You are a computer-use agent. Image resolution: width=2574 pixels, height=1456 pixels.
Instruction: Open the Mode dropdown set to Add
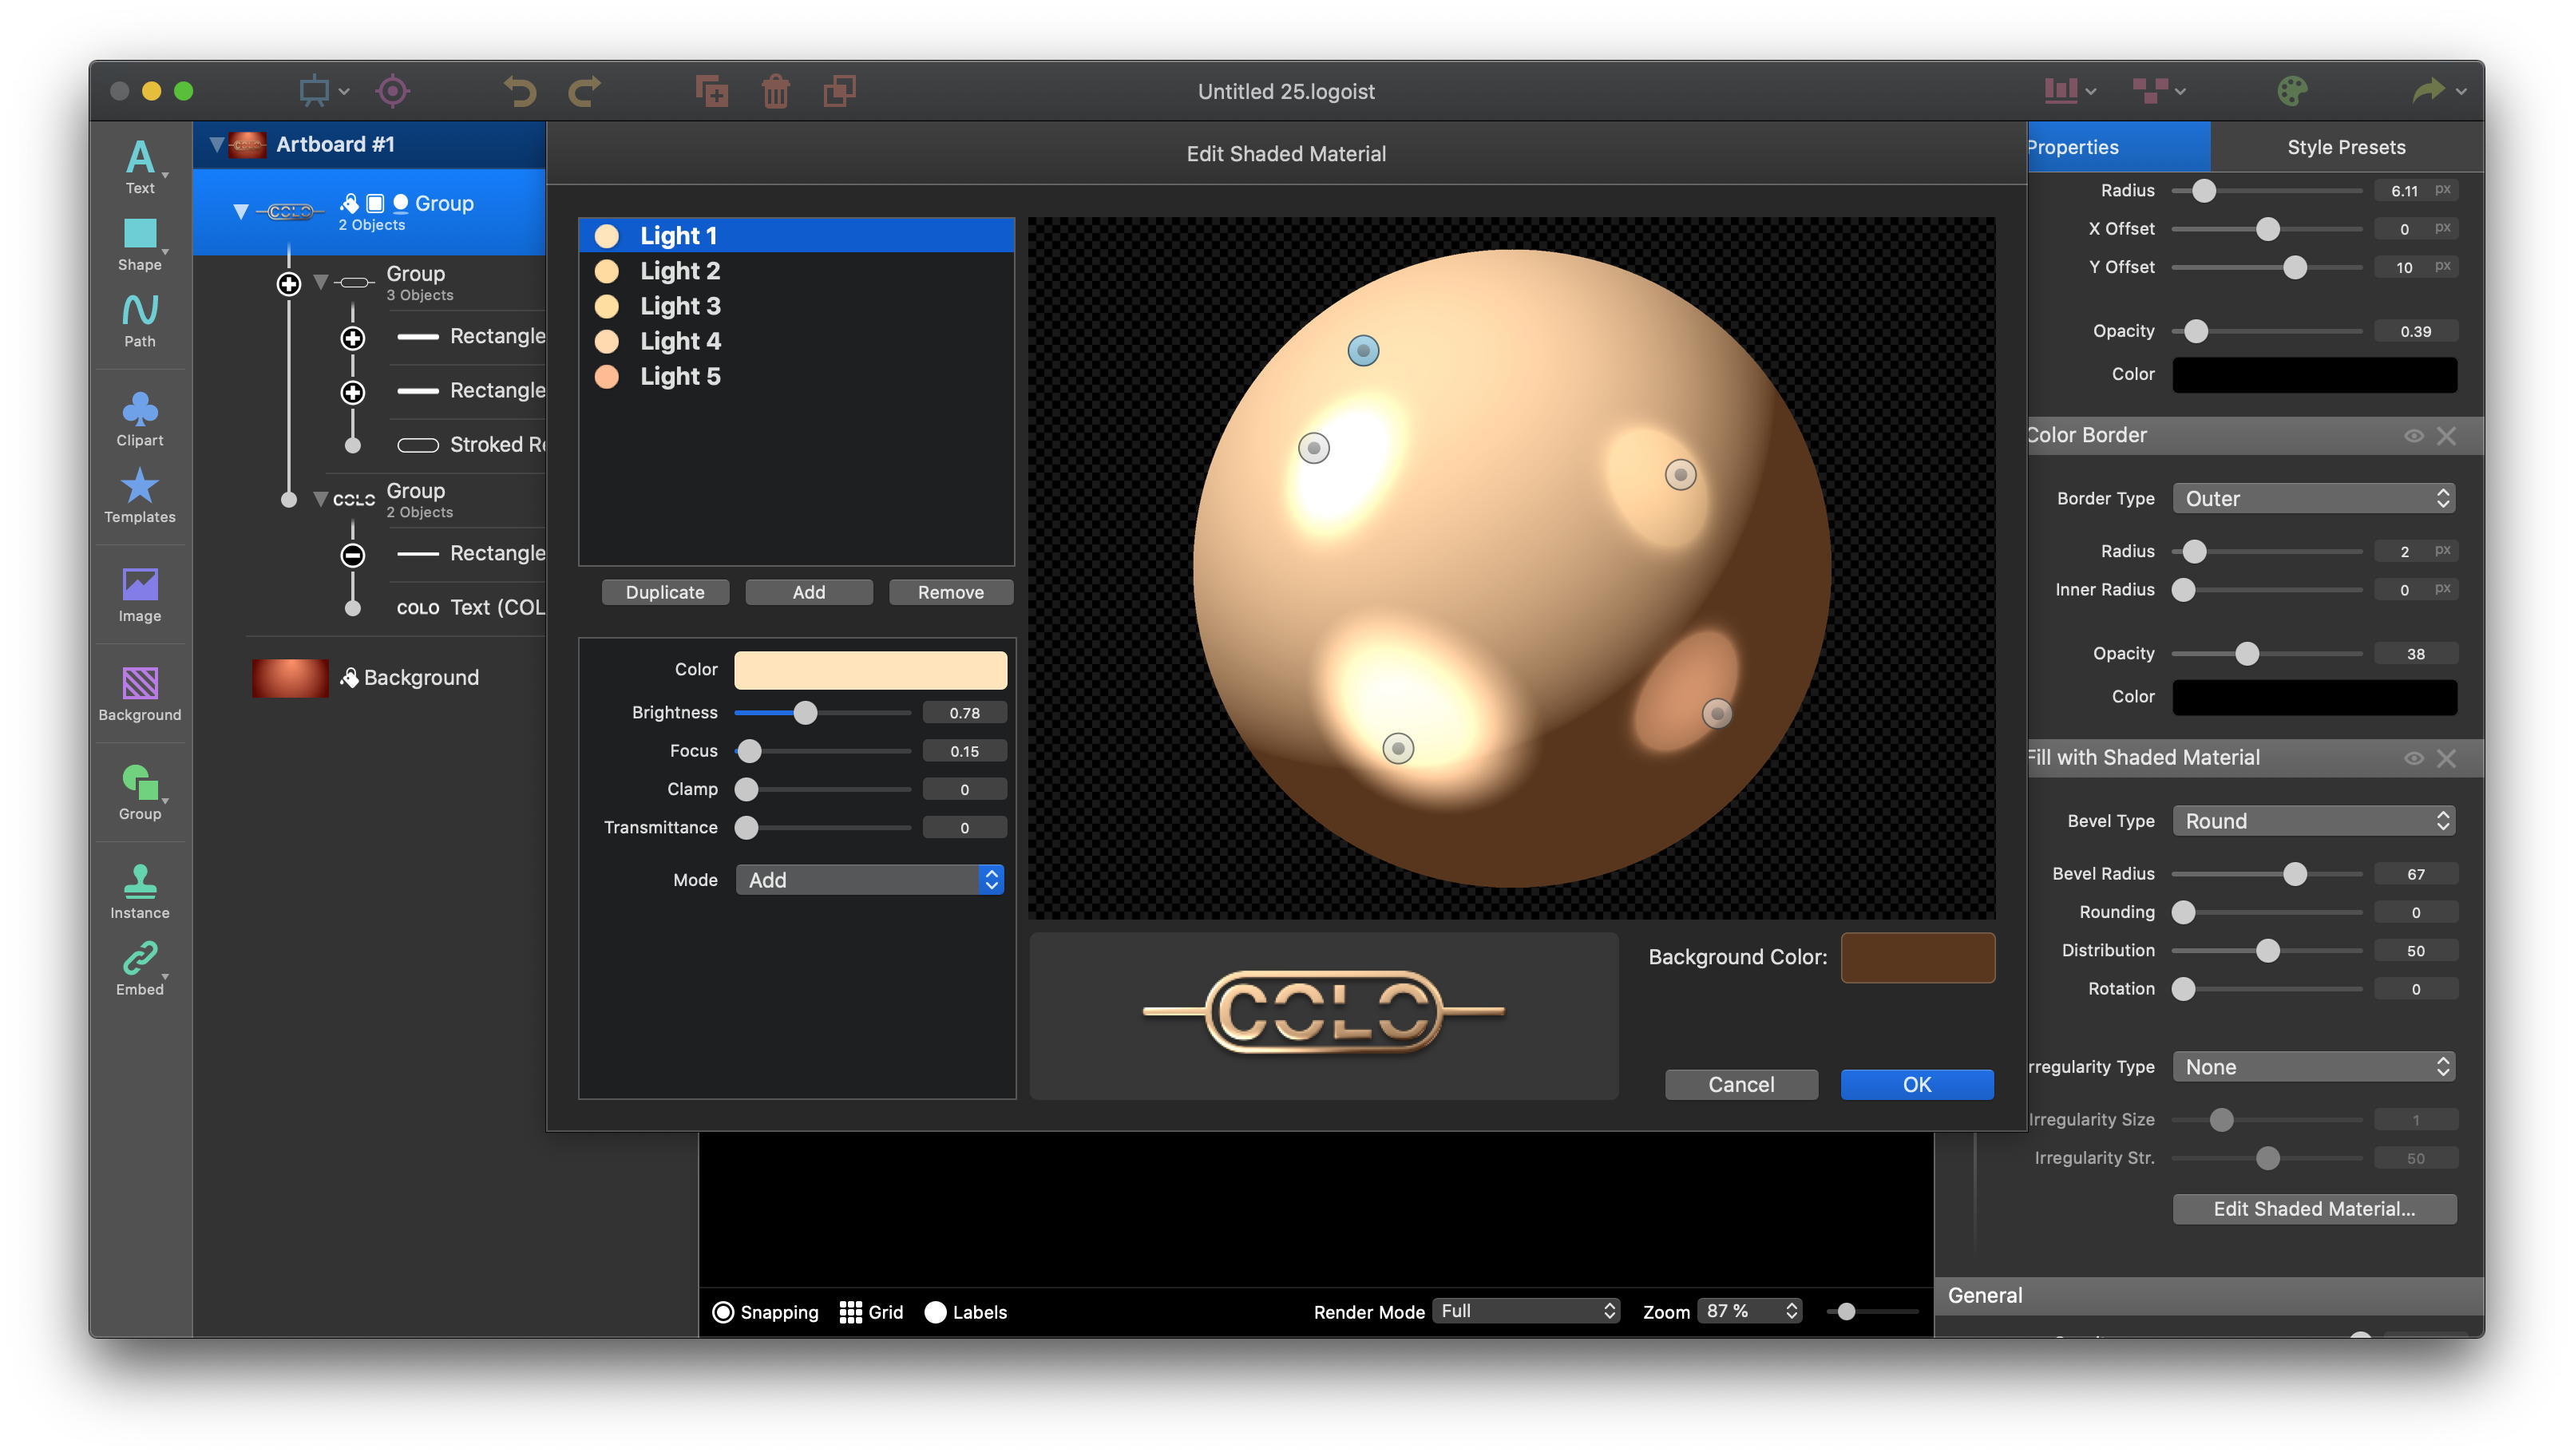click(x=870, y=880)
